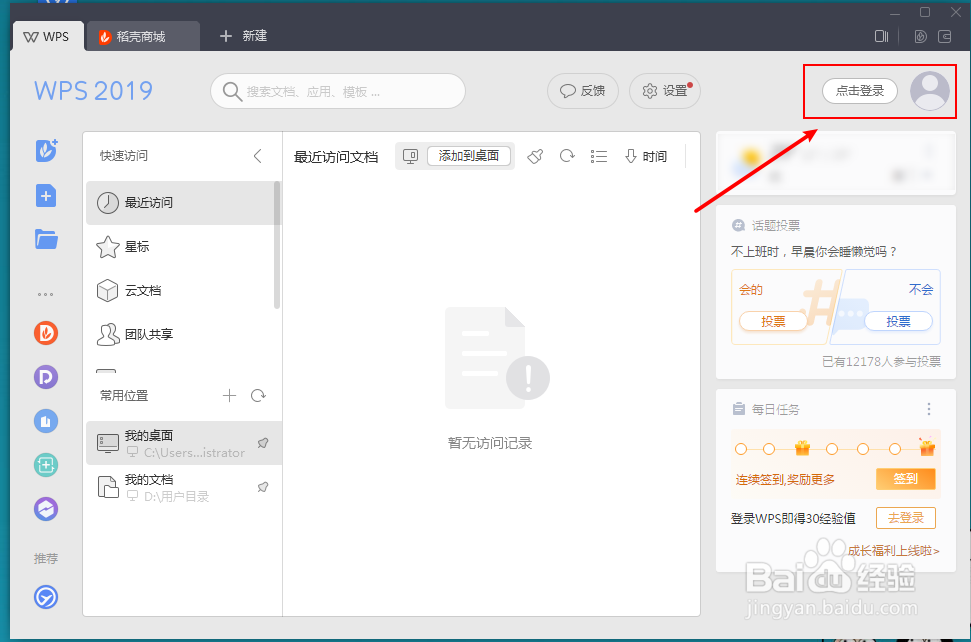This screenshot has height=642, width=971.
Task: Select 最近访问 in quick access
Action: (180, 202)
